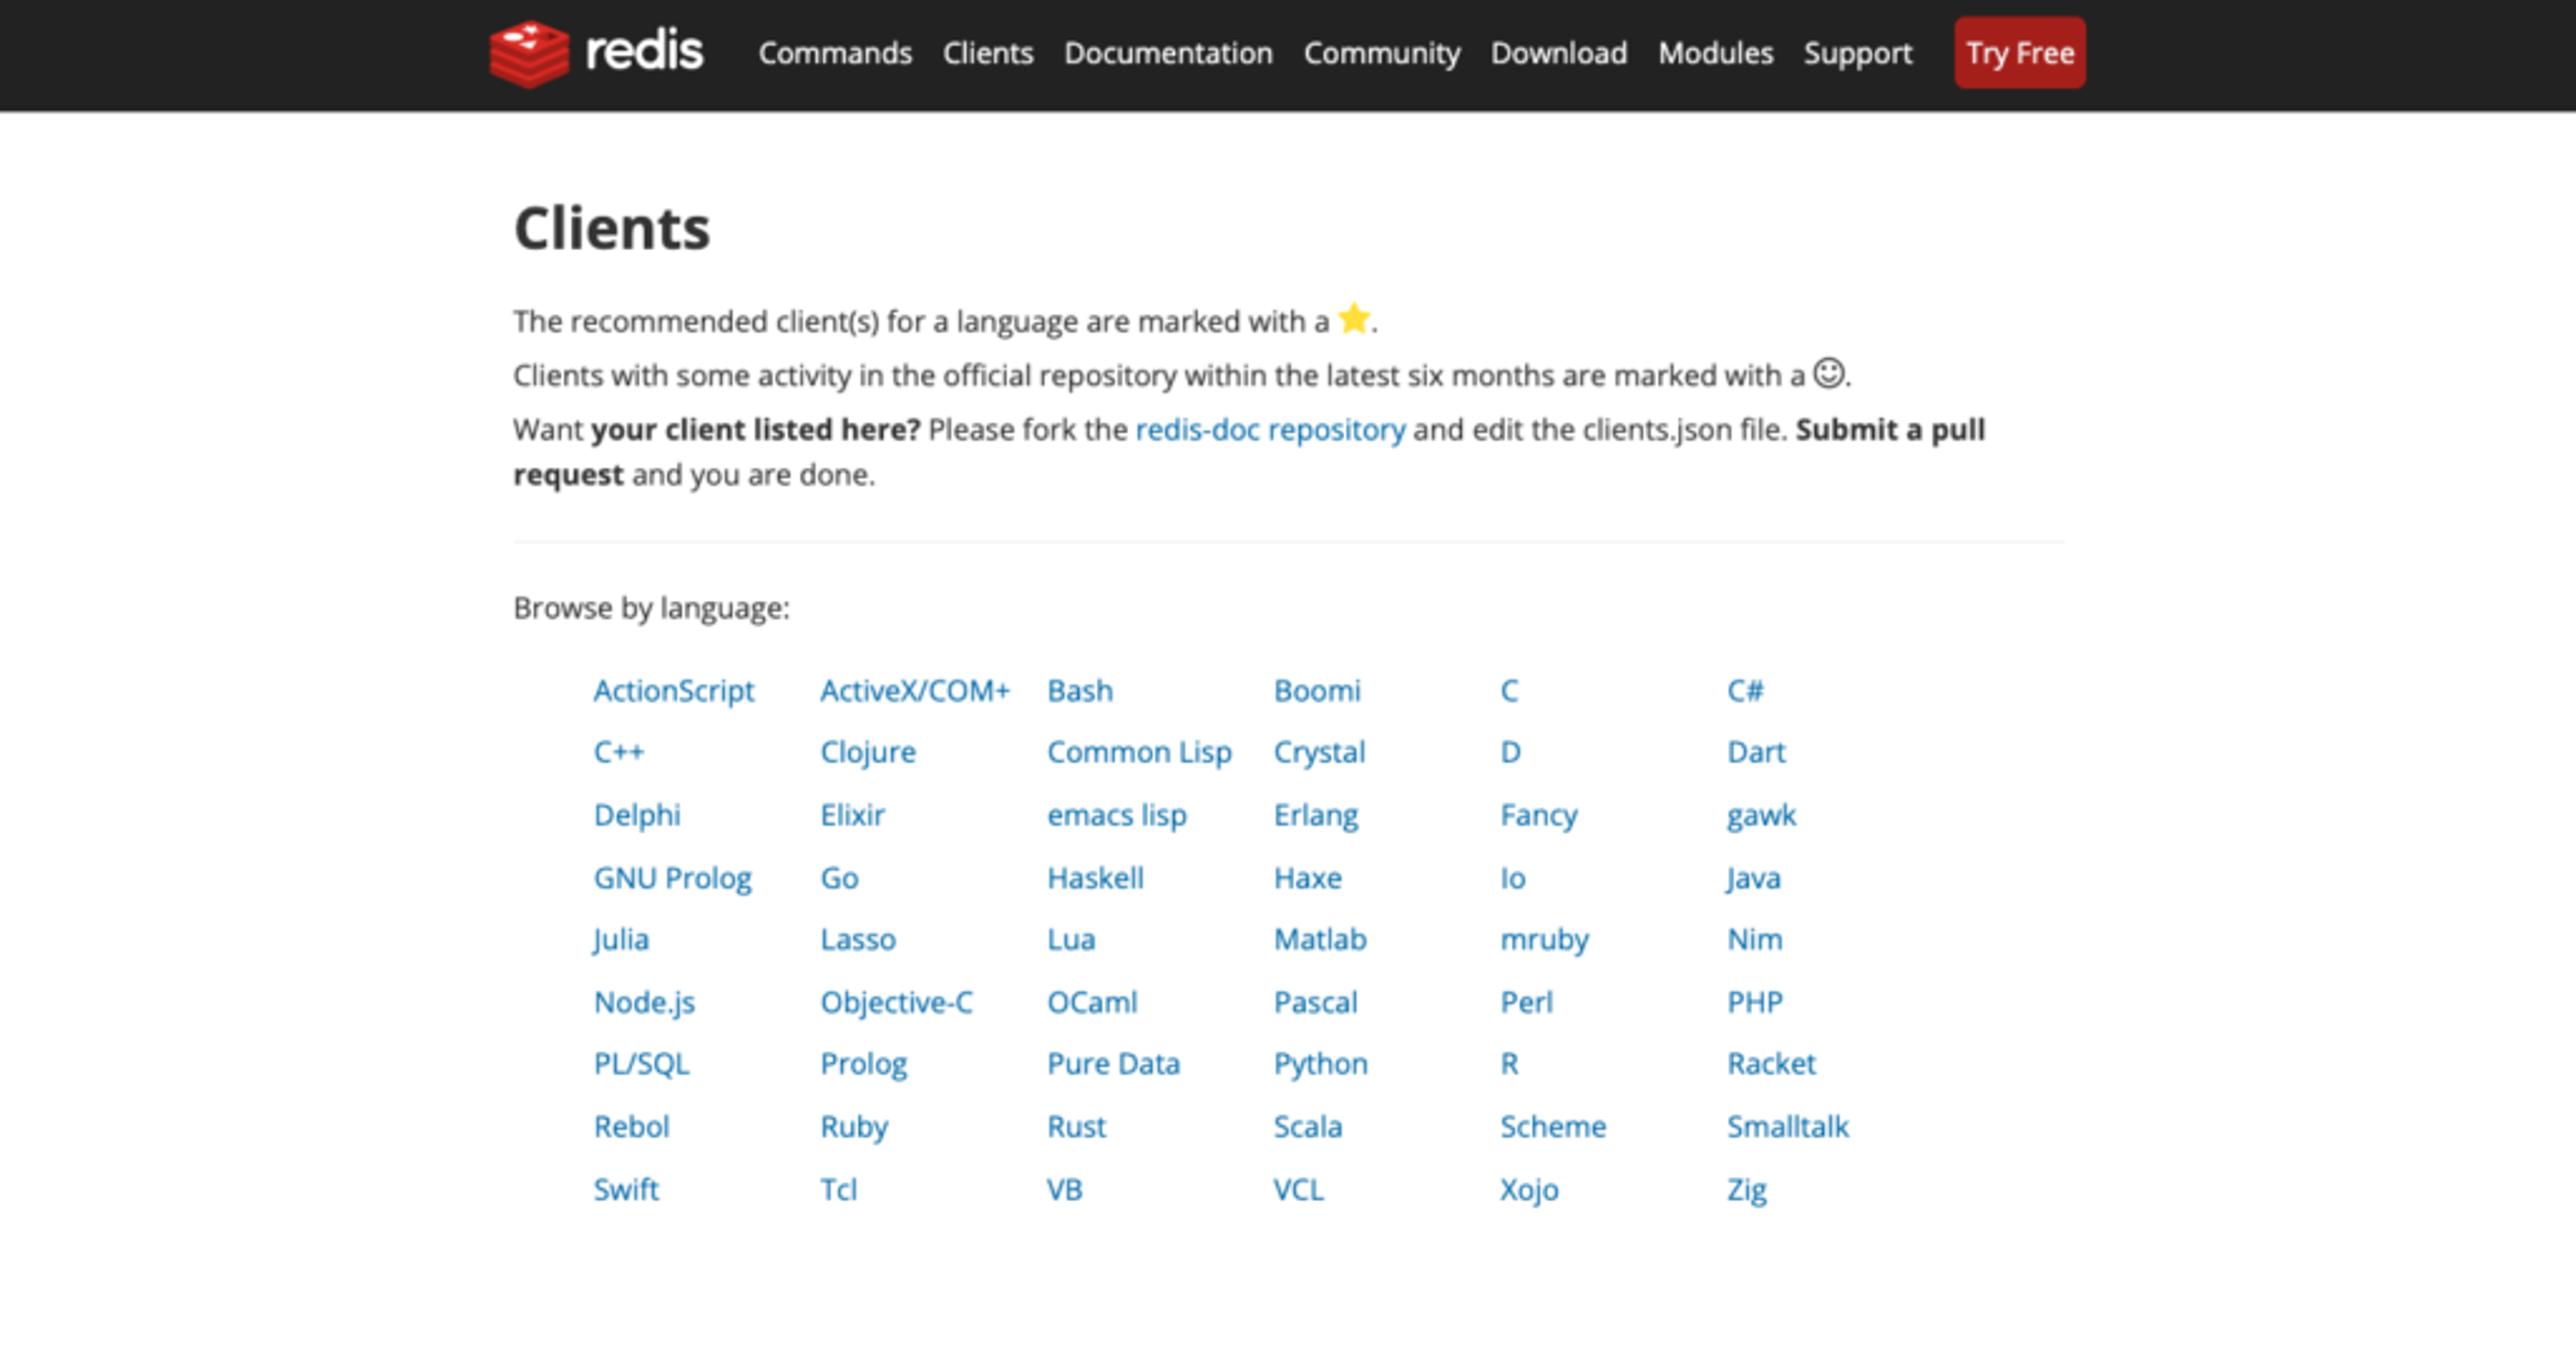The width and height of the screenshot is (2576, 1351).
Task: Browse Dart clients
Action: (x=1756, y=752)
